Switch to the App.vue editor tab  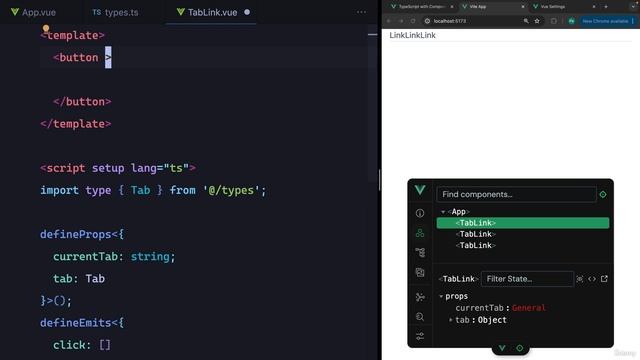tap(33, 12)
